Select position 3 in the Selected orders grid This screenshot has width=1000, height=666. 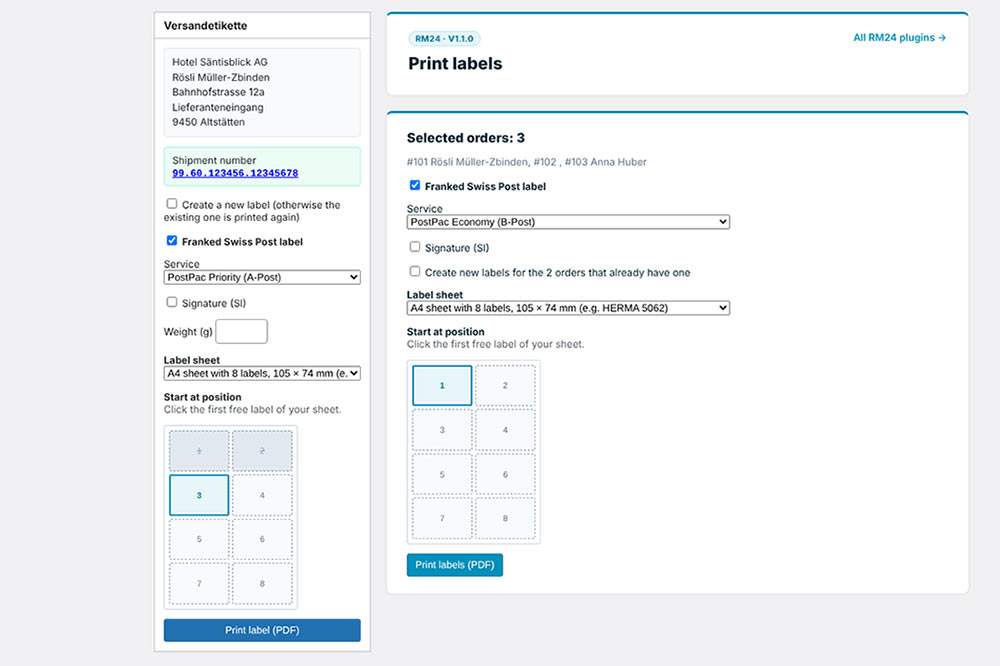click(x=442, y=430)
